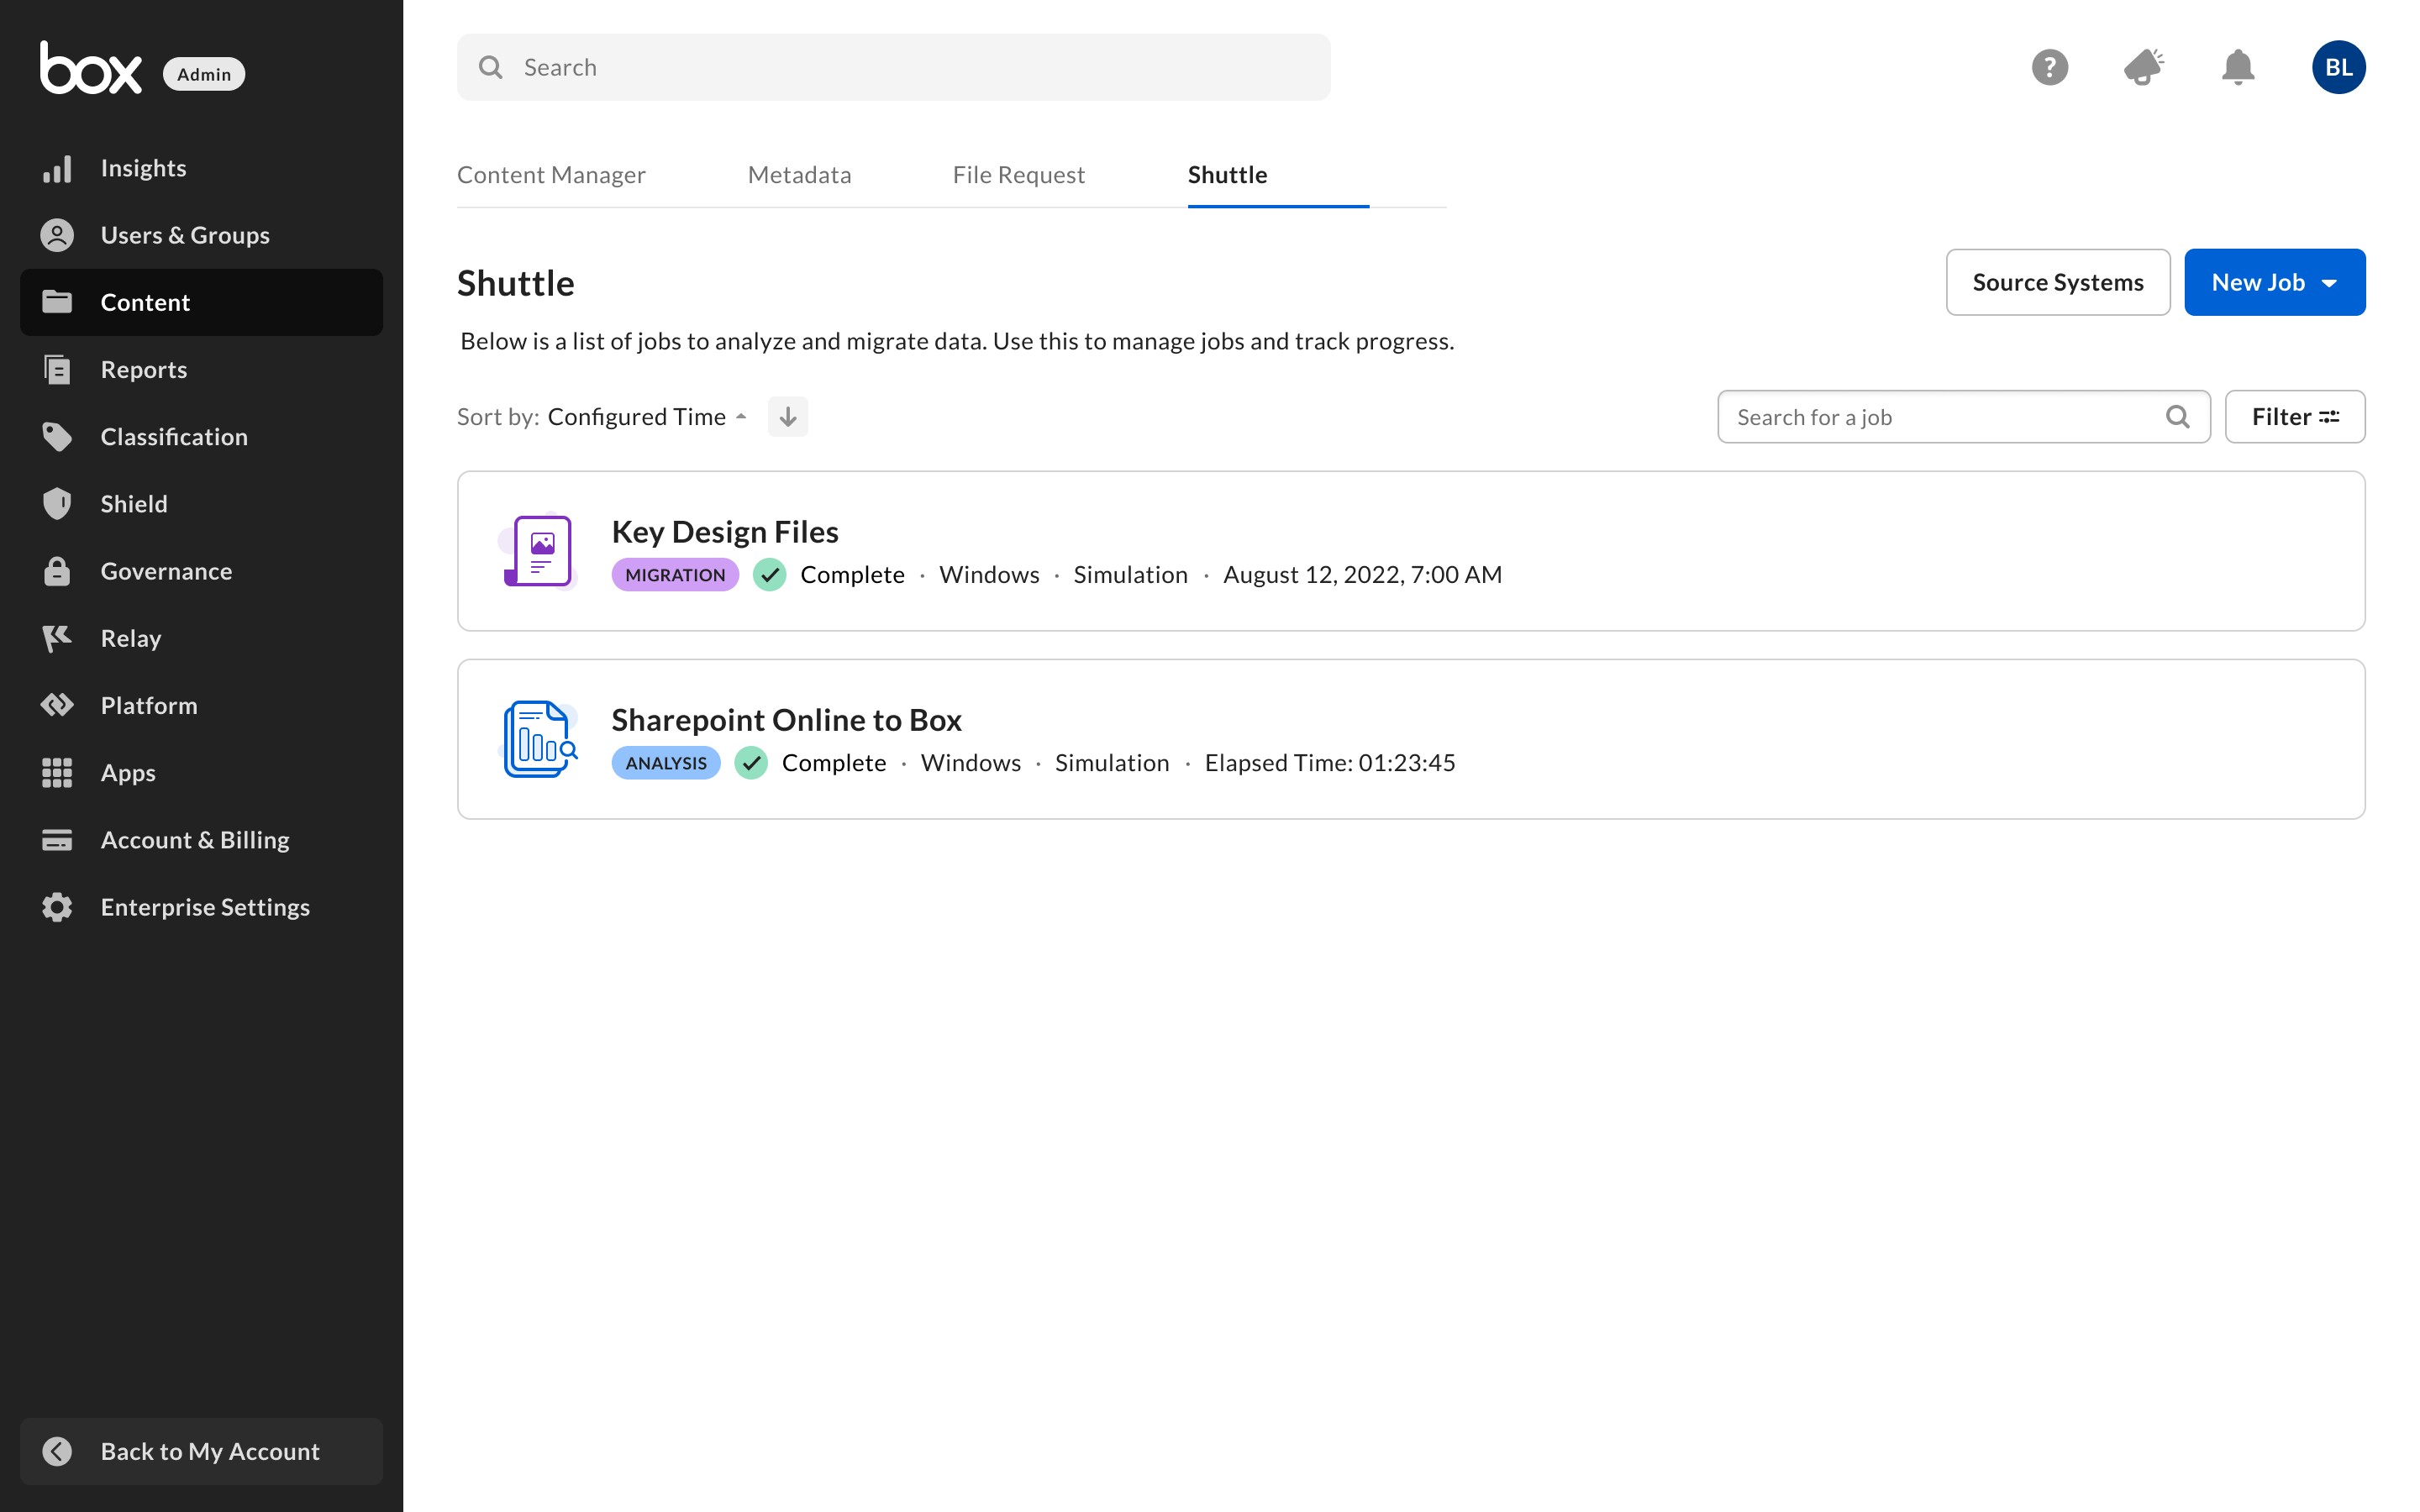The height and width of the screenshot is (1512, 2420).
Task: Reverse sort order with the down arrow
Action: point(788,417)
